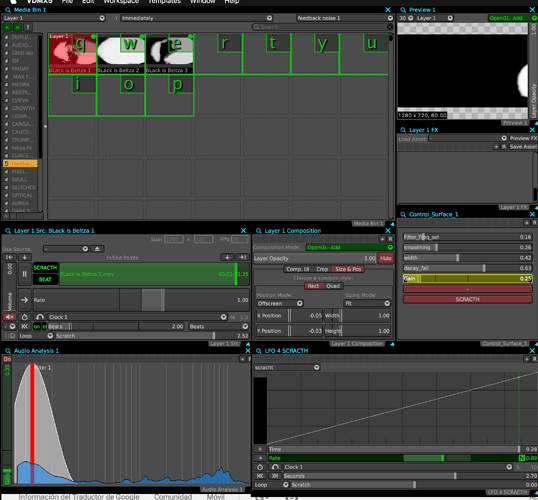Click the Preview 1 magnifier inspector icon

click(403, 10)
